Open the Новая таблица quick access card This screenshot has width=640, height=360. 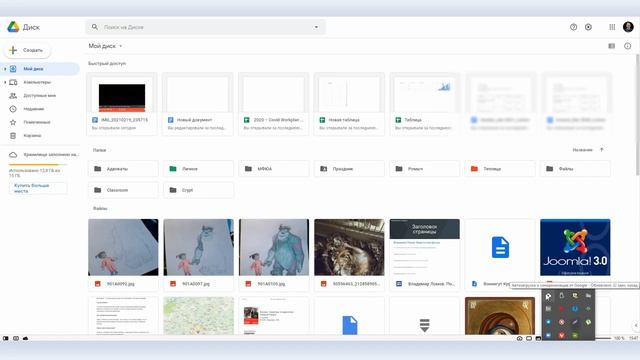click(349, 104)
